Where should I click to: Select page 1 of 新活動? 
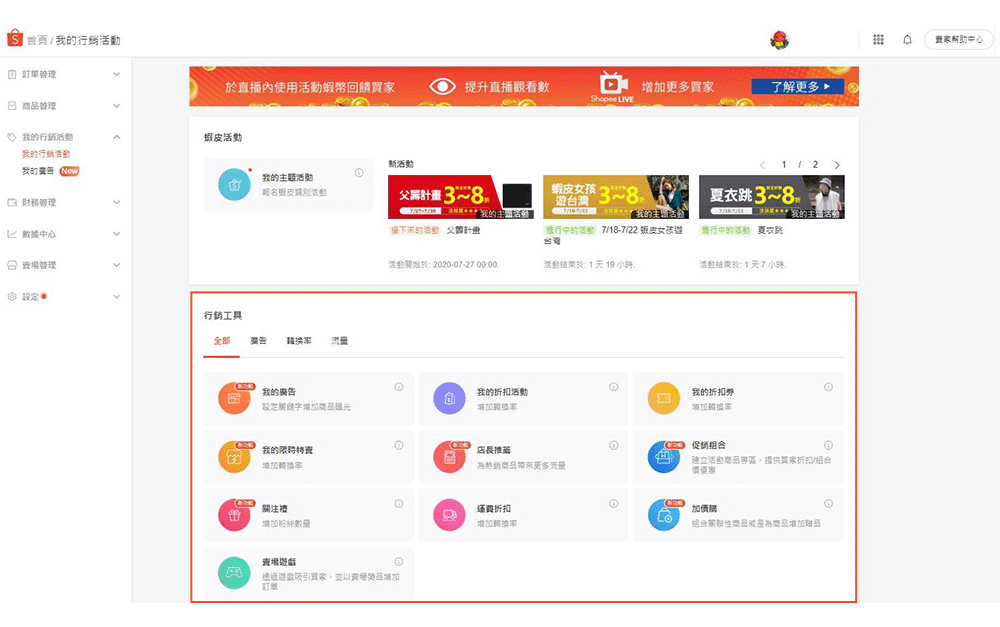click(784, 165)
